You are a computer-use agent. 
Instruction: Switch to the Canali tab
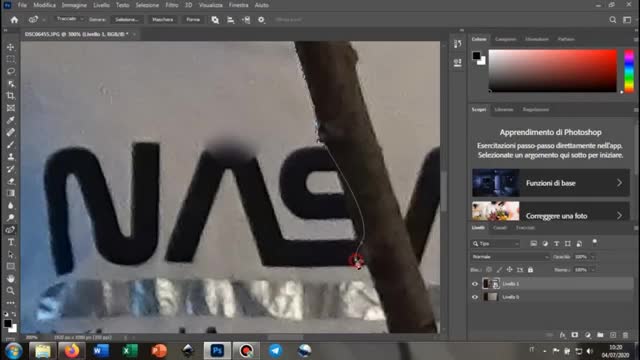tap(500, 228)
